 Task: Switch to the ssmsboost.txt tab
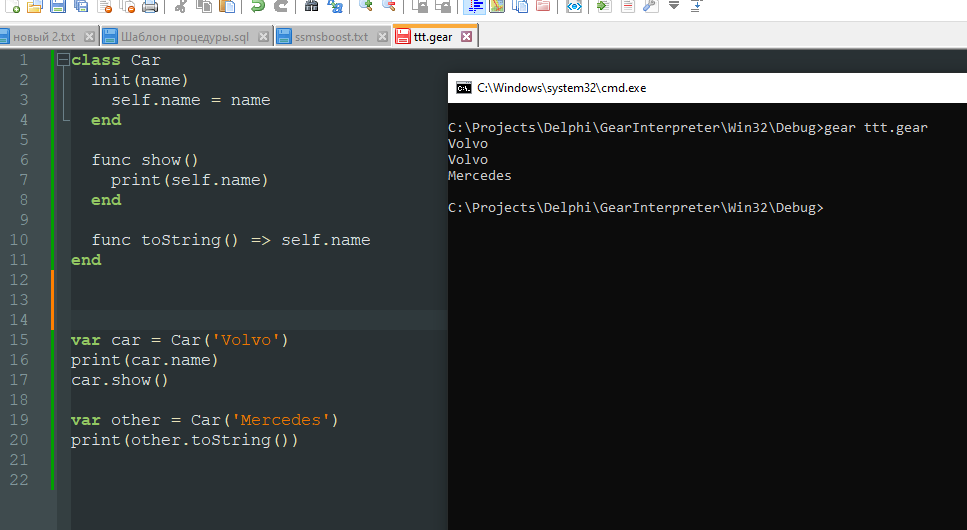[331, 37]
